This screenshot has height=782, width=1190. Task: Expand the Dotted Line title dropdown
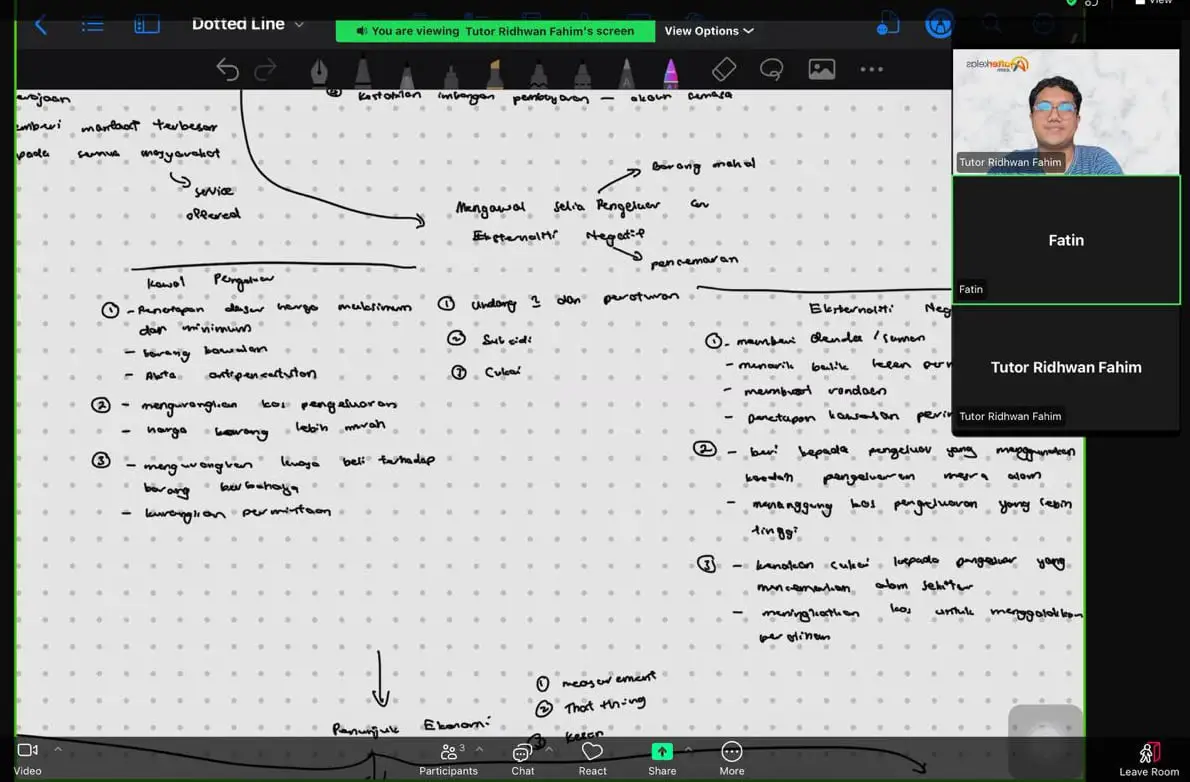click(x=300, y=25)
